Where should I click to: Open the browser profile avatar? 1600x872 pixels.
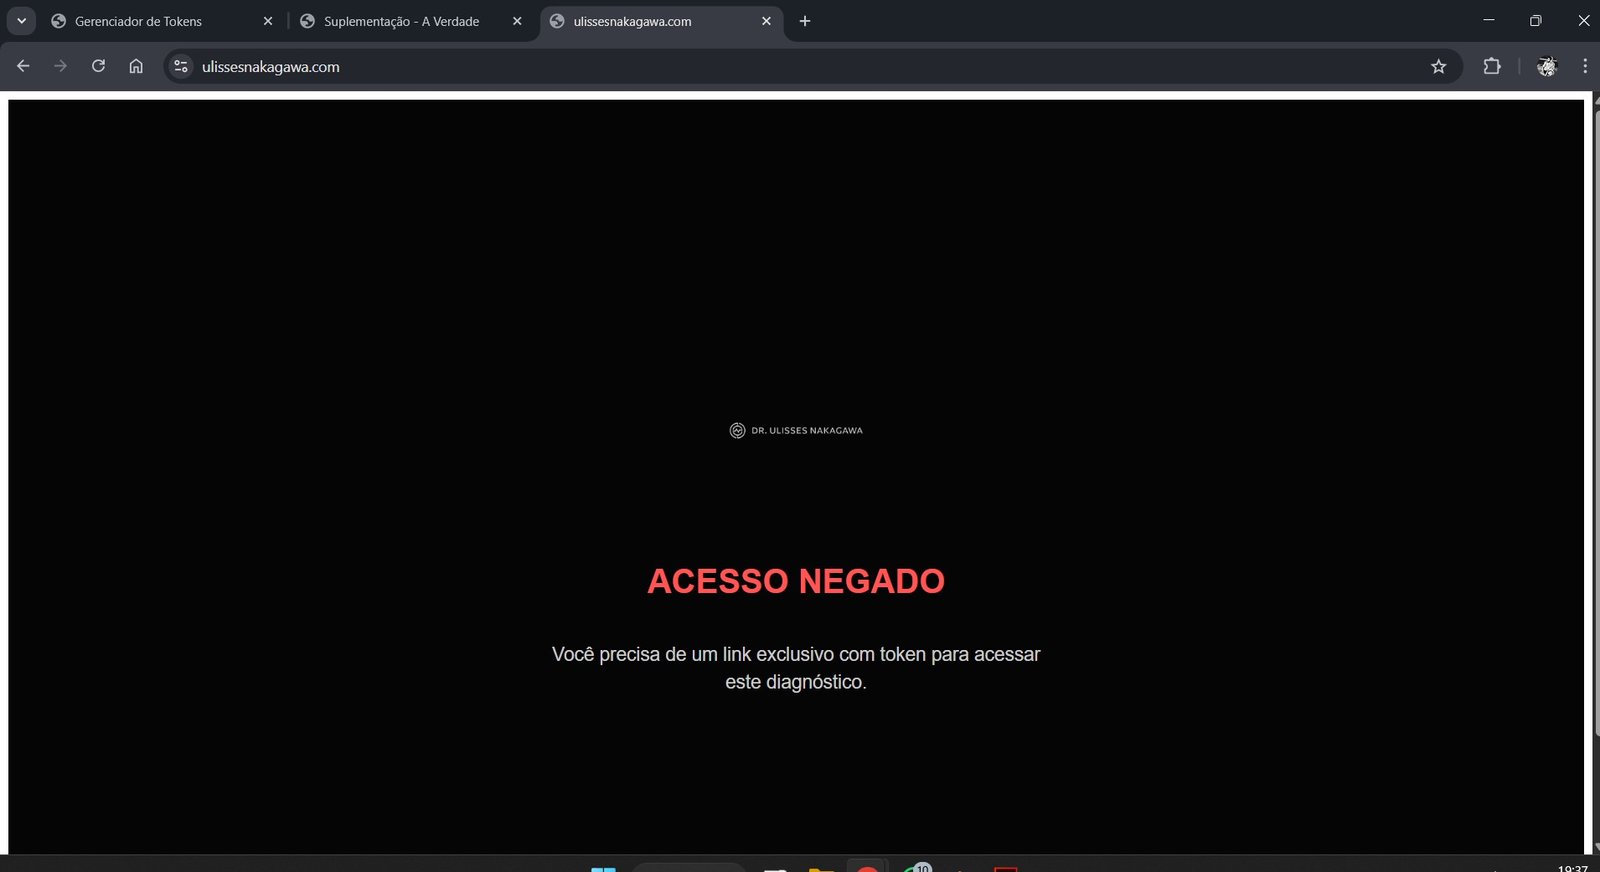tap(1547, 66)
